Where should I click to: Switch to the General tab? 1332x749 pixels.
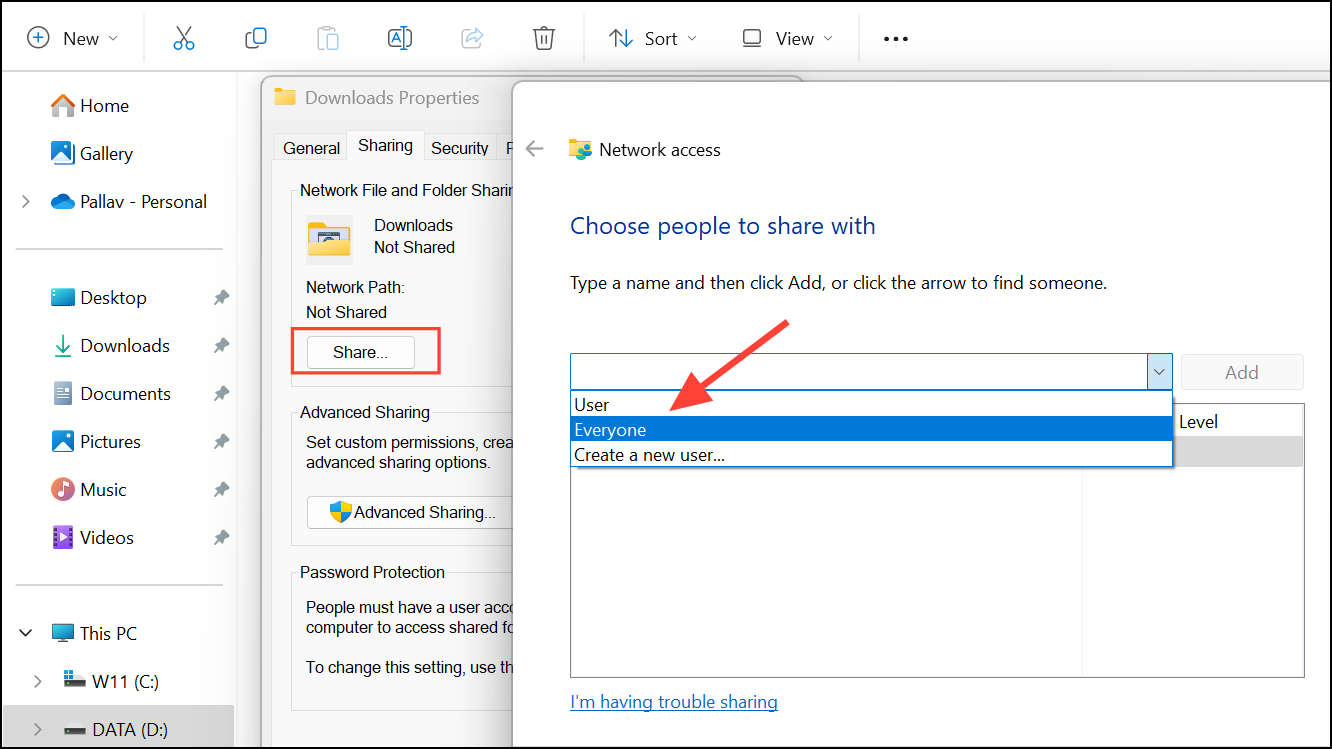pyautogui.click(x=310, y=147)
